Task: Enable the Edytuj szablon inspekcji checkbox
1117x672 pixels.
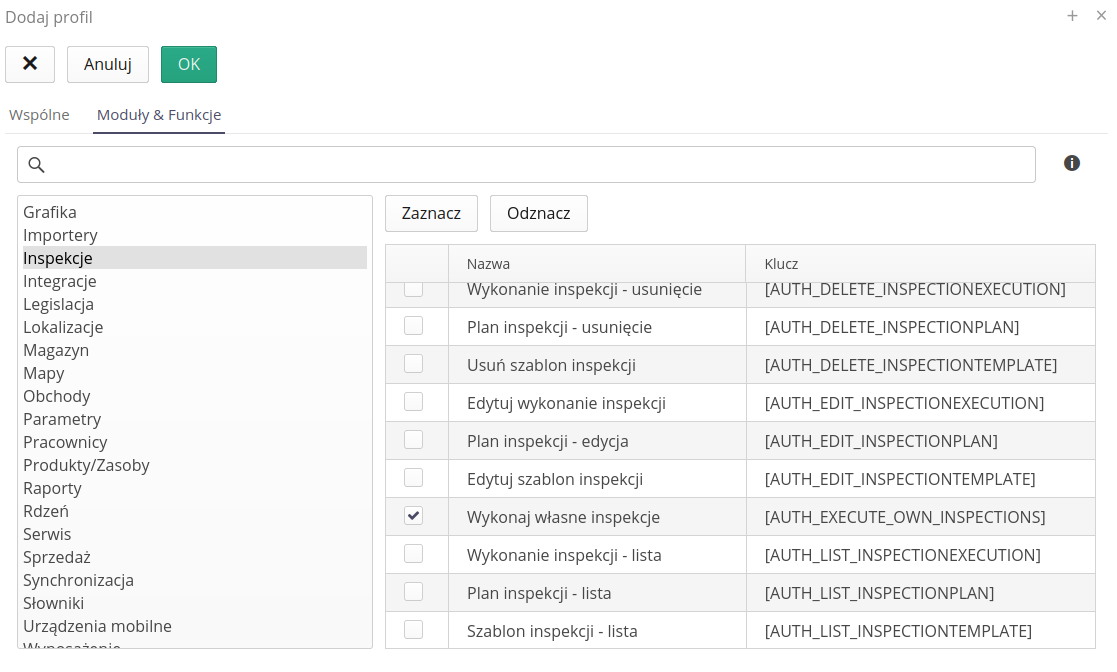Action: 413,478
